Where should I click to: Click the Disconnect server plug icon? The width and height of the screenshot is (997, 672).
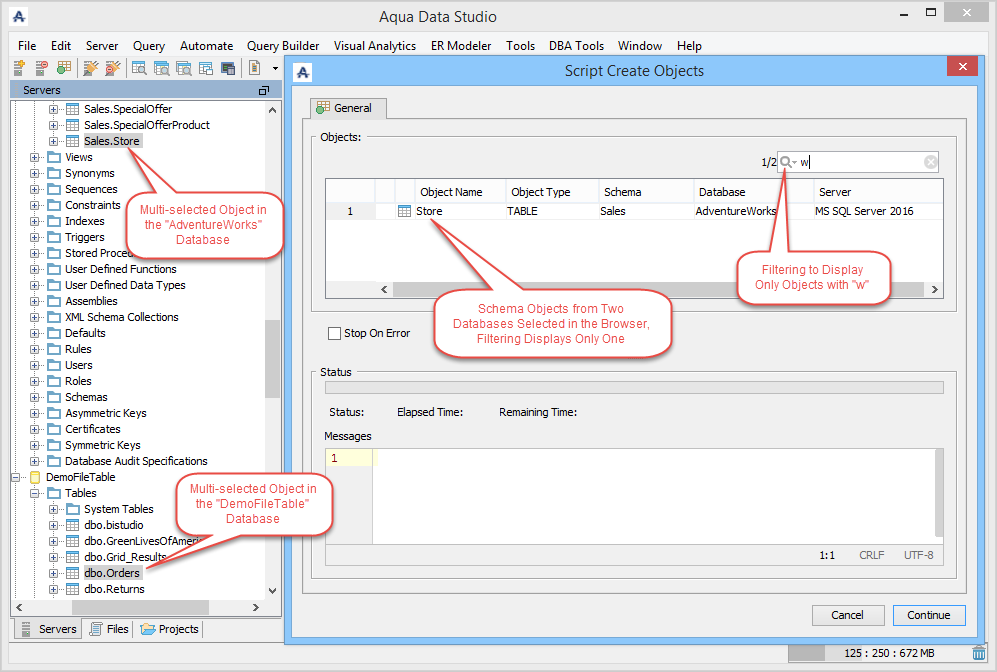click(112, 68)
